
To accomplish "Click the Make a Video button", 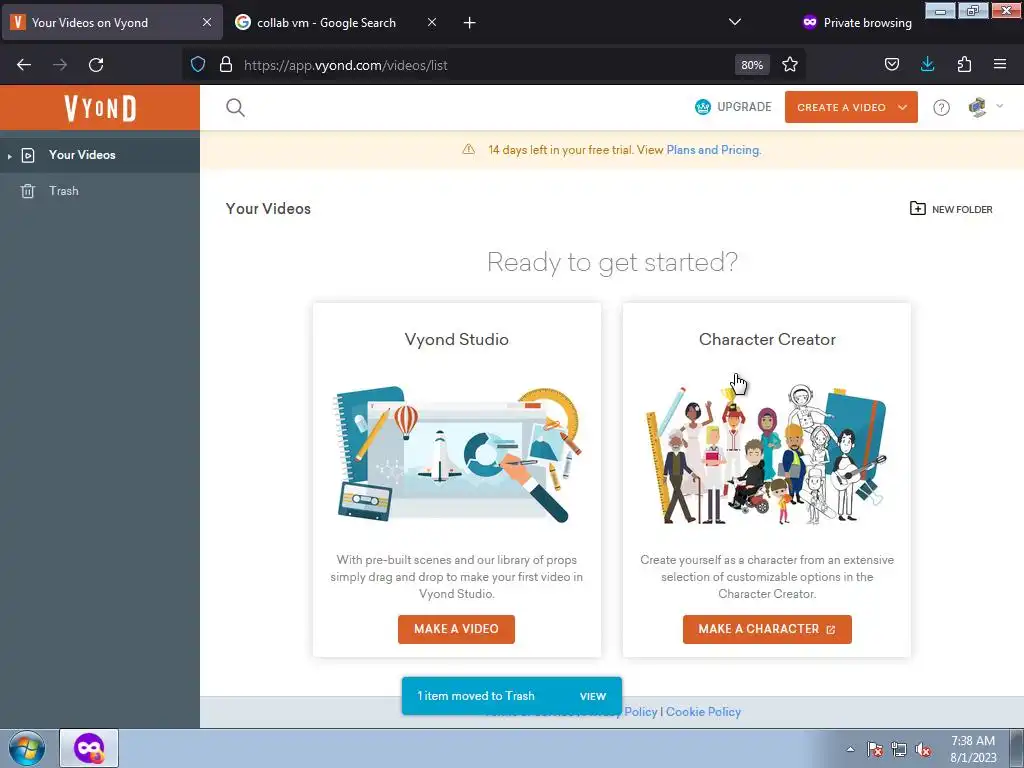I will tap(456, 629).
